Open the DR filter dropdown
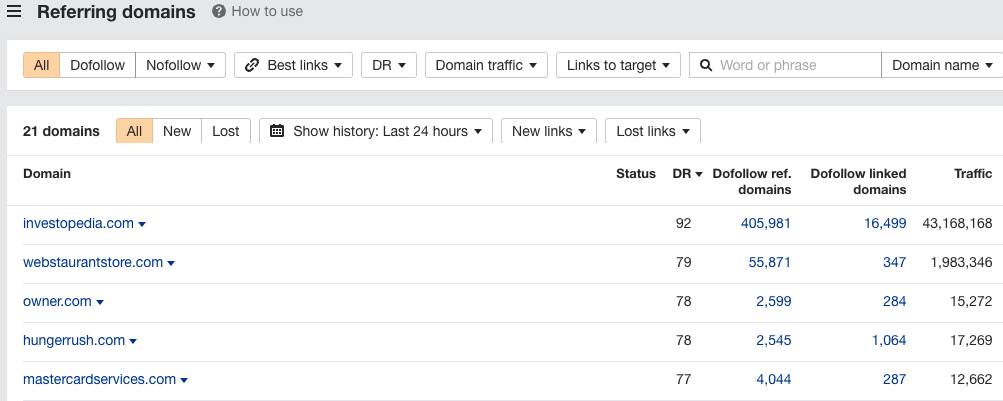 [x=389, y=65]
